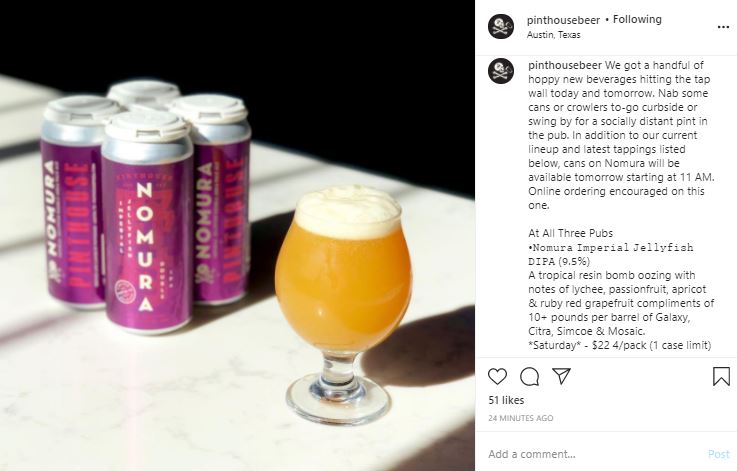The height and width of the screenshot is (471, 737).
Task: Open pinthousebeer username link in header
Action: pos(563,20)
